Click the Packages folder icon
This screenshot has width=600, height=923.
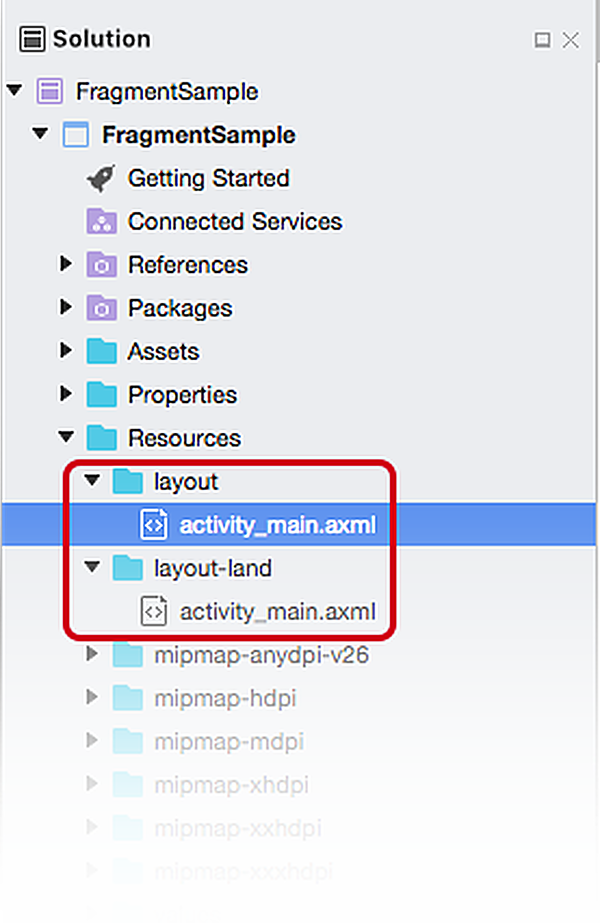point(101,308)
